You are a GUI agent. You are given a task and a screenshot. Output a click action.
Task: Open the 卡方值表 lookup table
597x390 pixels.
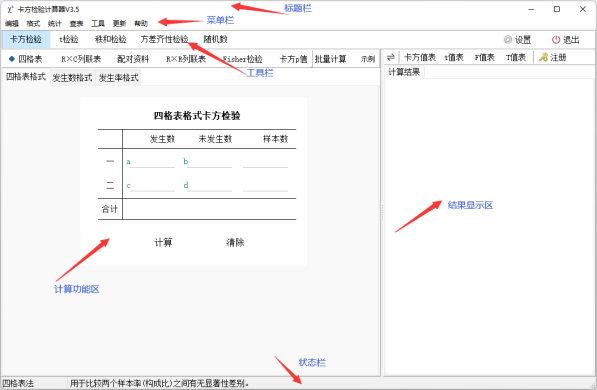(420, 58)
